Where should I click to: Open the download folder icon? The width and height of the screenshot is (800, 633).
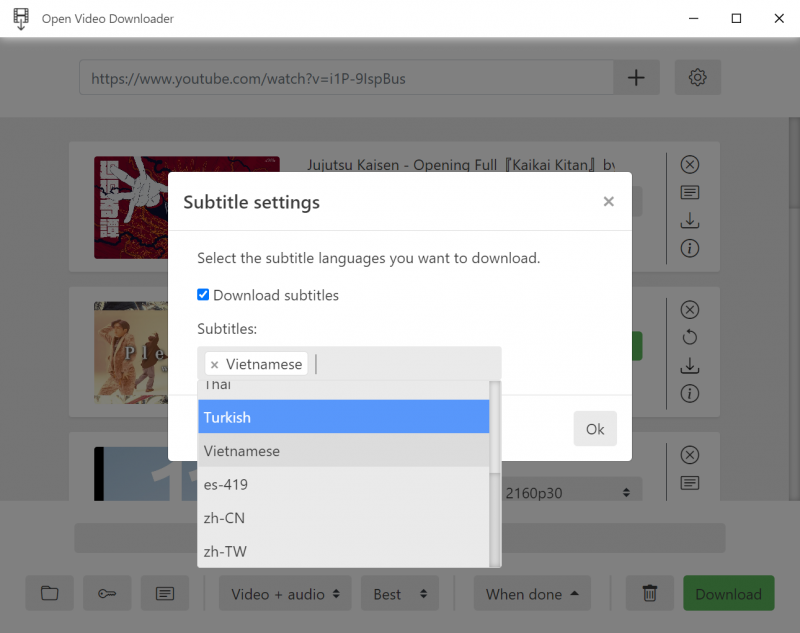(49, 592)
